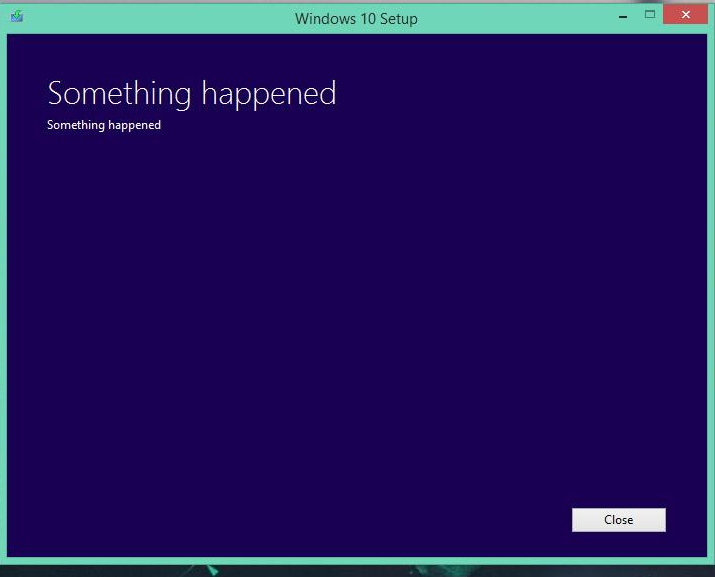Click the desktop wallpaper below the window

356,571
